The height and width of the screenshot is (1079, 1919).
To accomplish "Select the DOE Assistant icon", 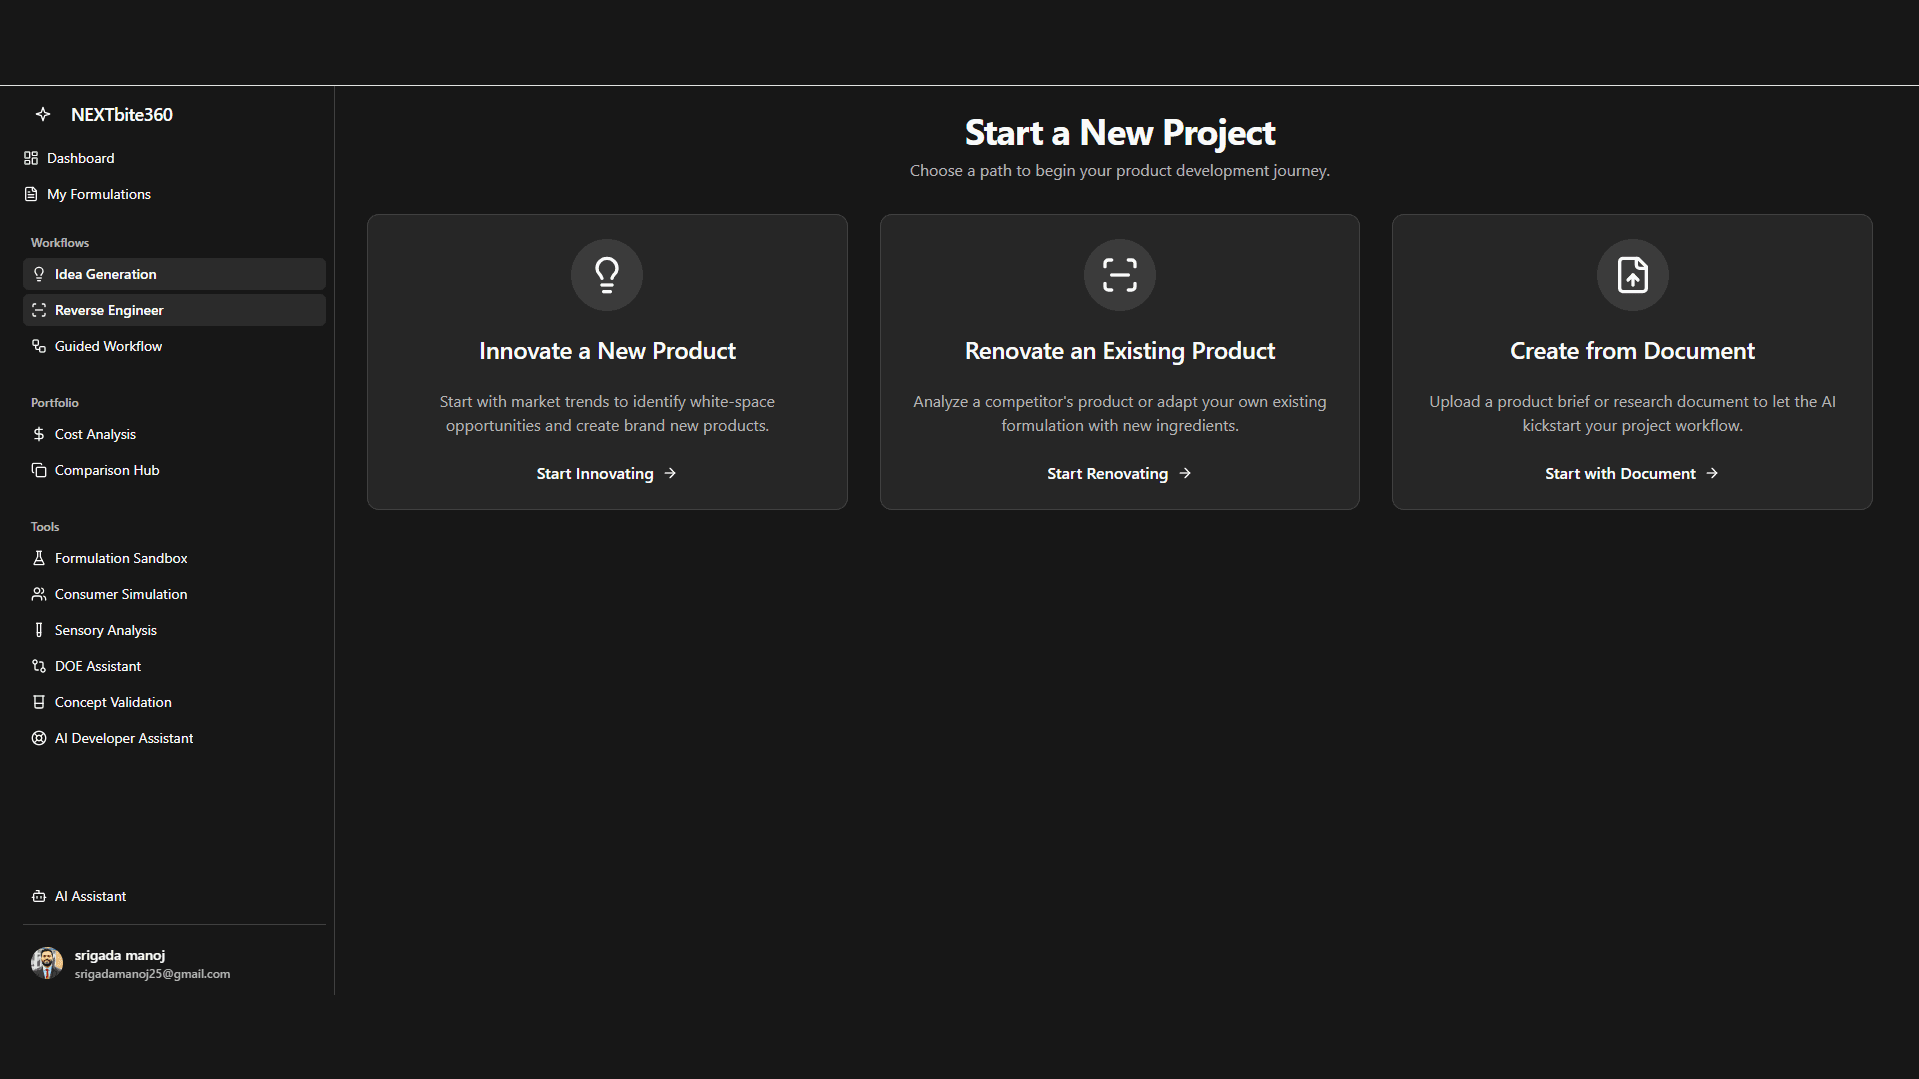I will [x=38, y=666].
